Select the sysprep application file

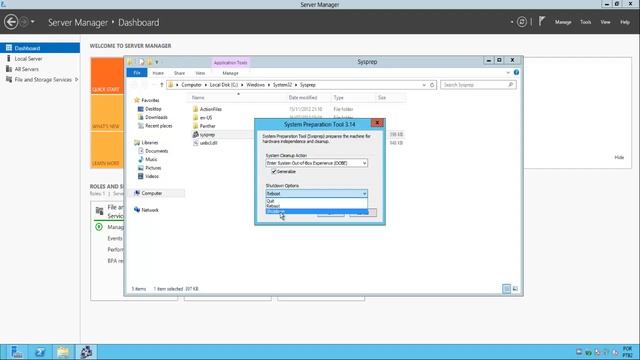point(207,134)
